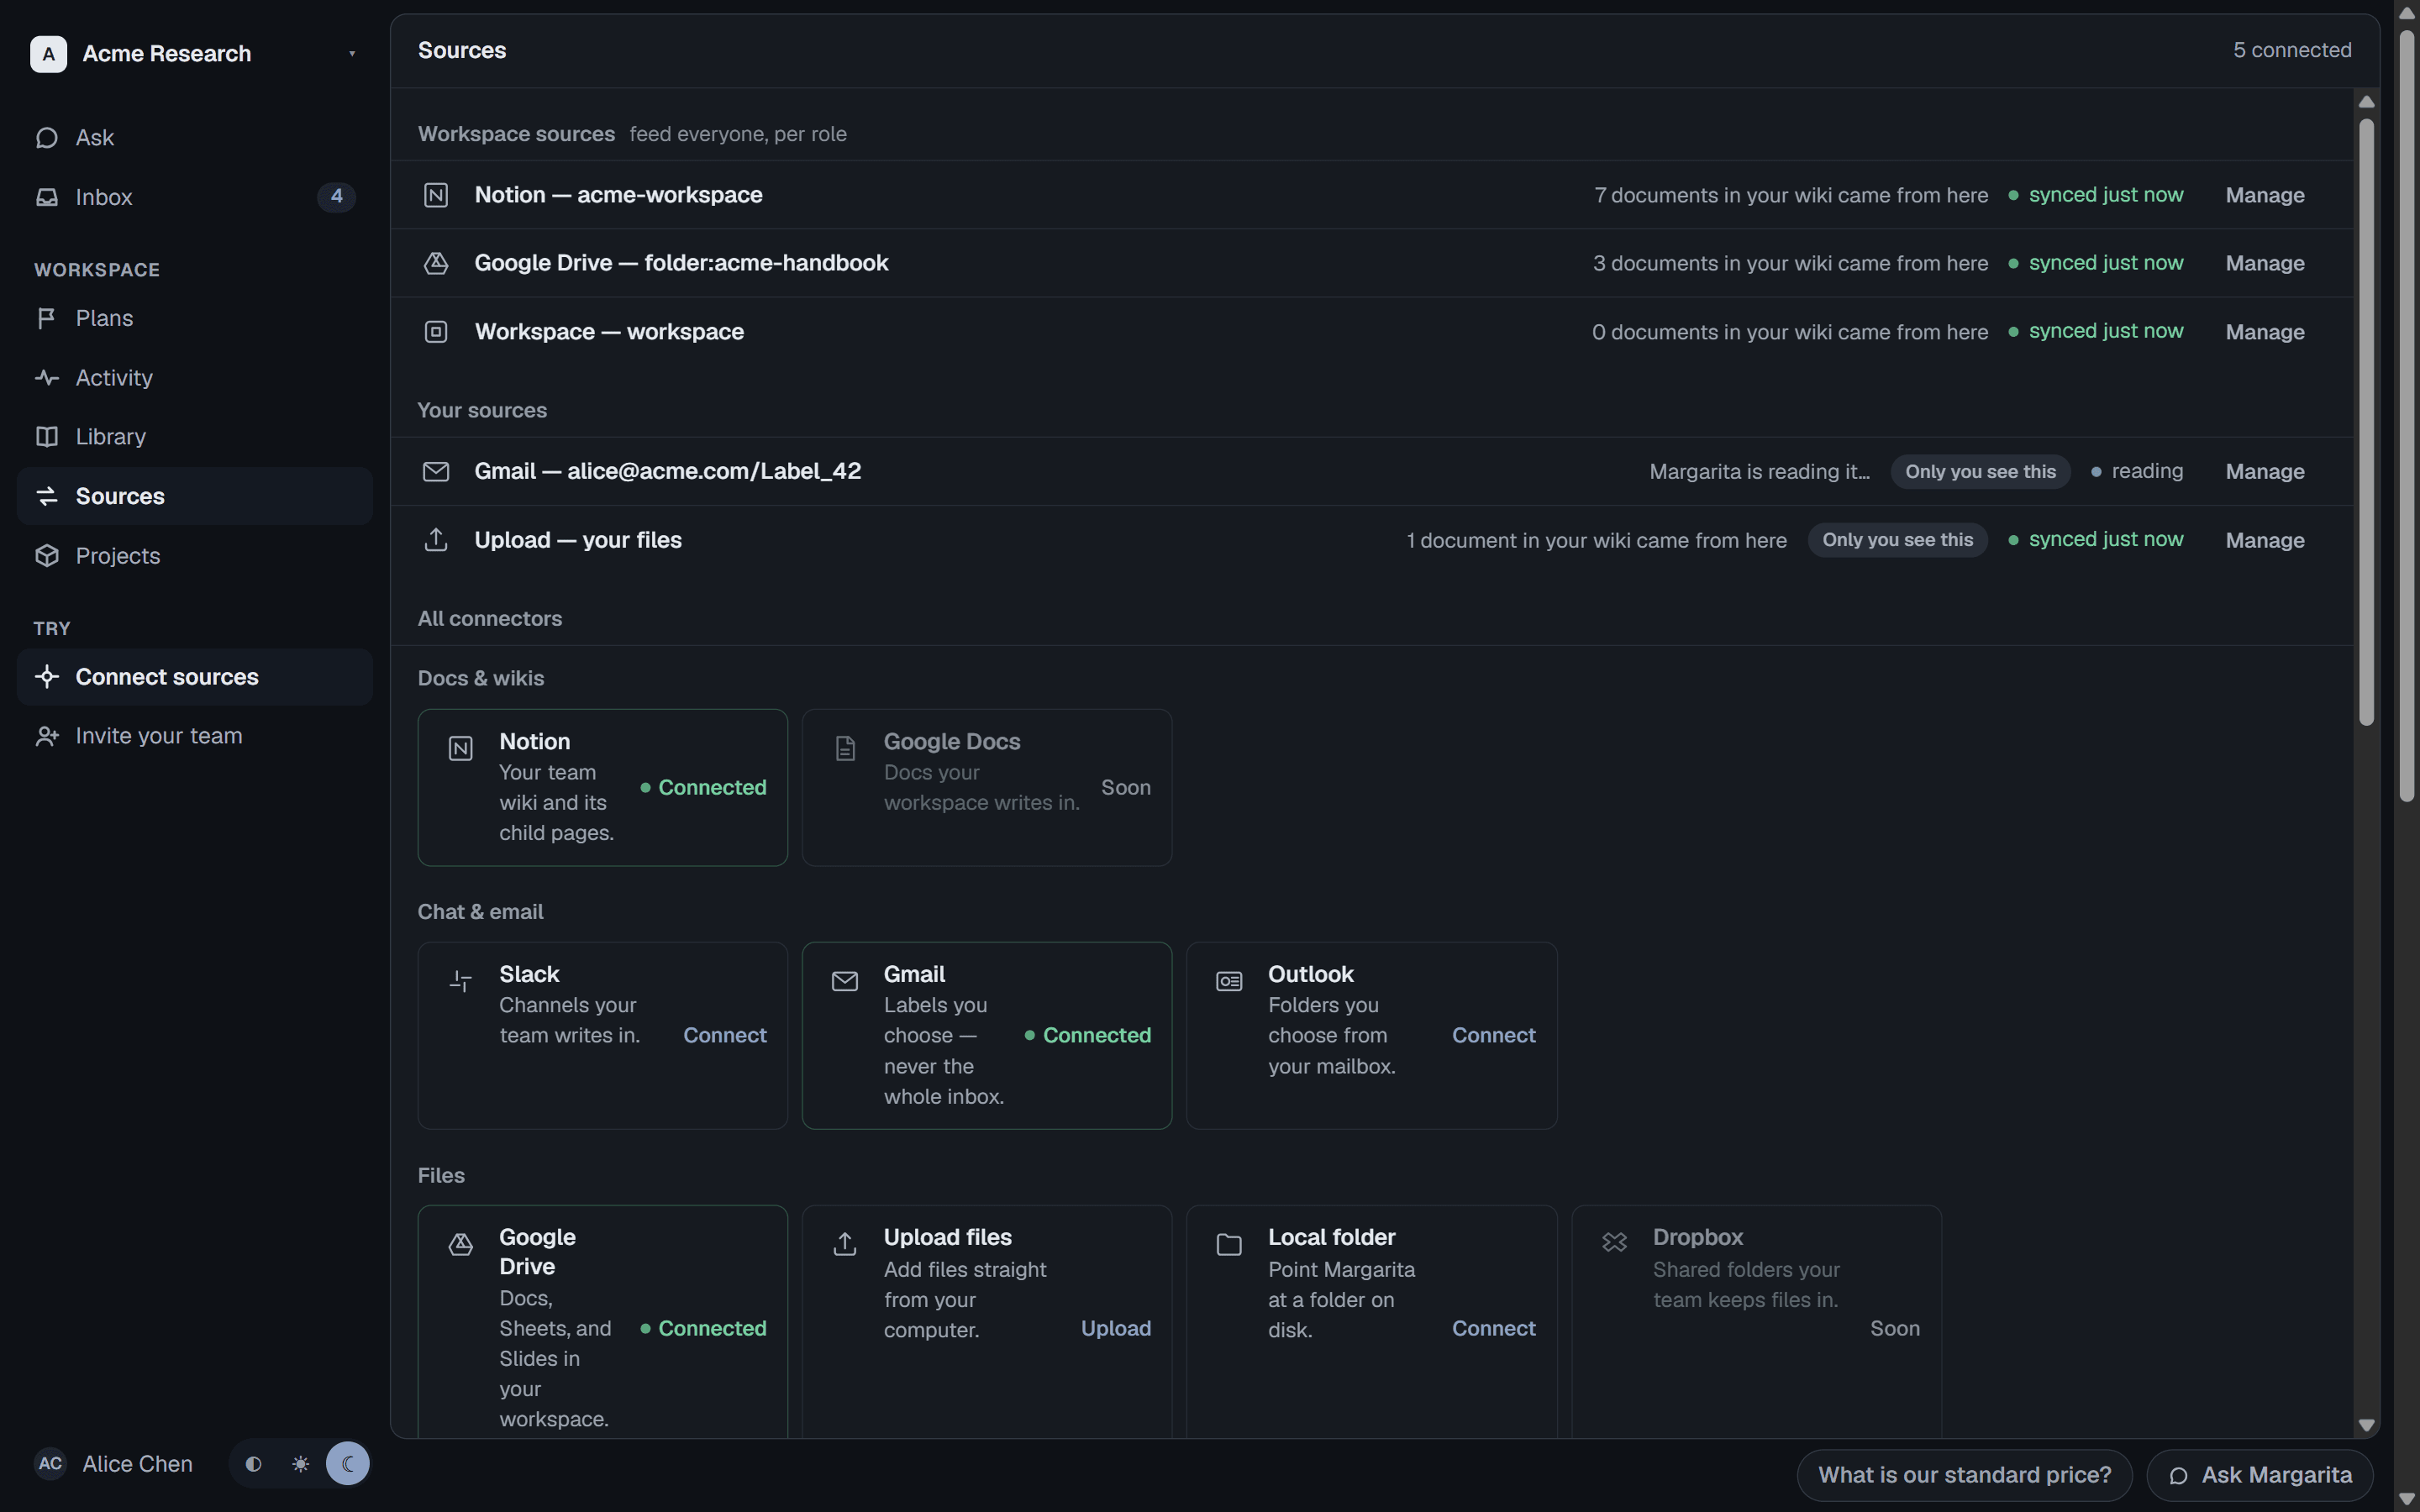Click the Upload files card icon
Screen dimensions: 2420x1512
[x=845, y=1244]
